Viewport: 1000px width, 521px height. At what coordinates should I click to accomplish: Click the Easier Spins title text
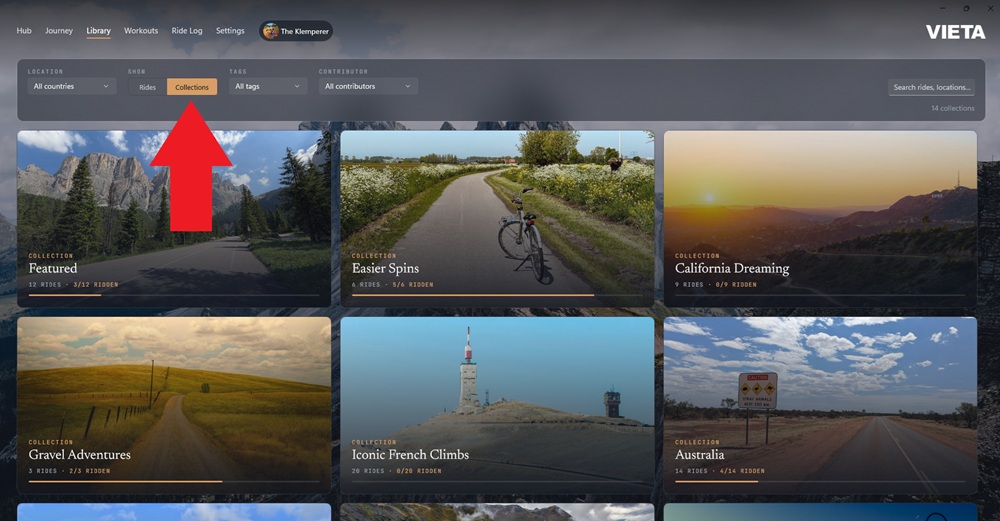point(385,268)
